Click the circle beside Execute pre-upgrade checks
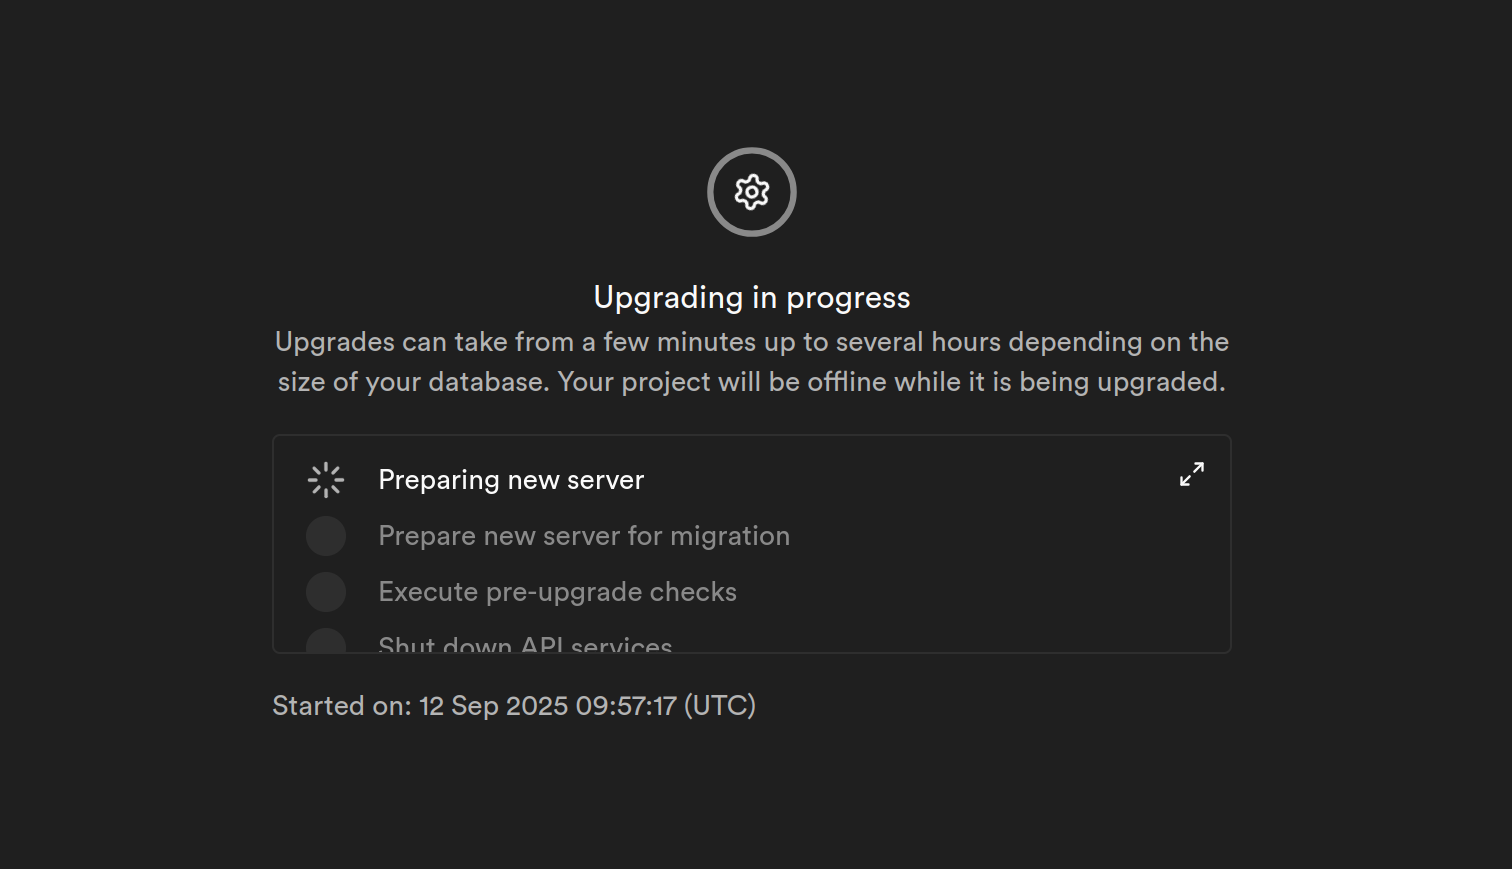 (x=326, y=592)
